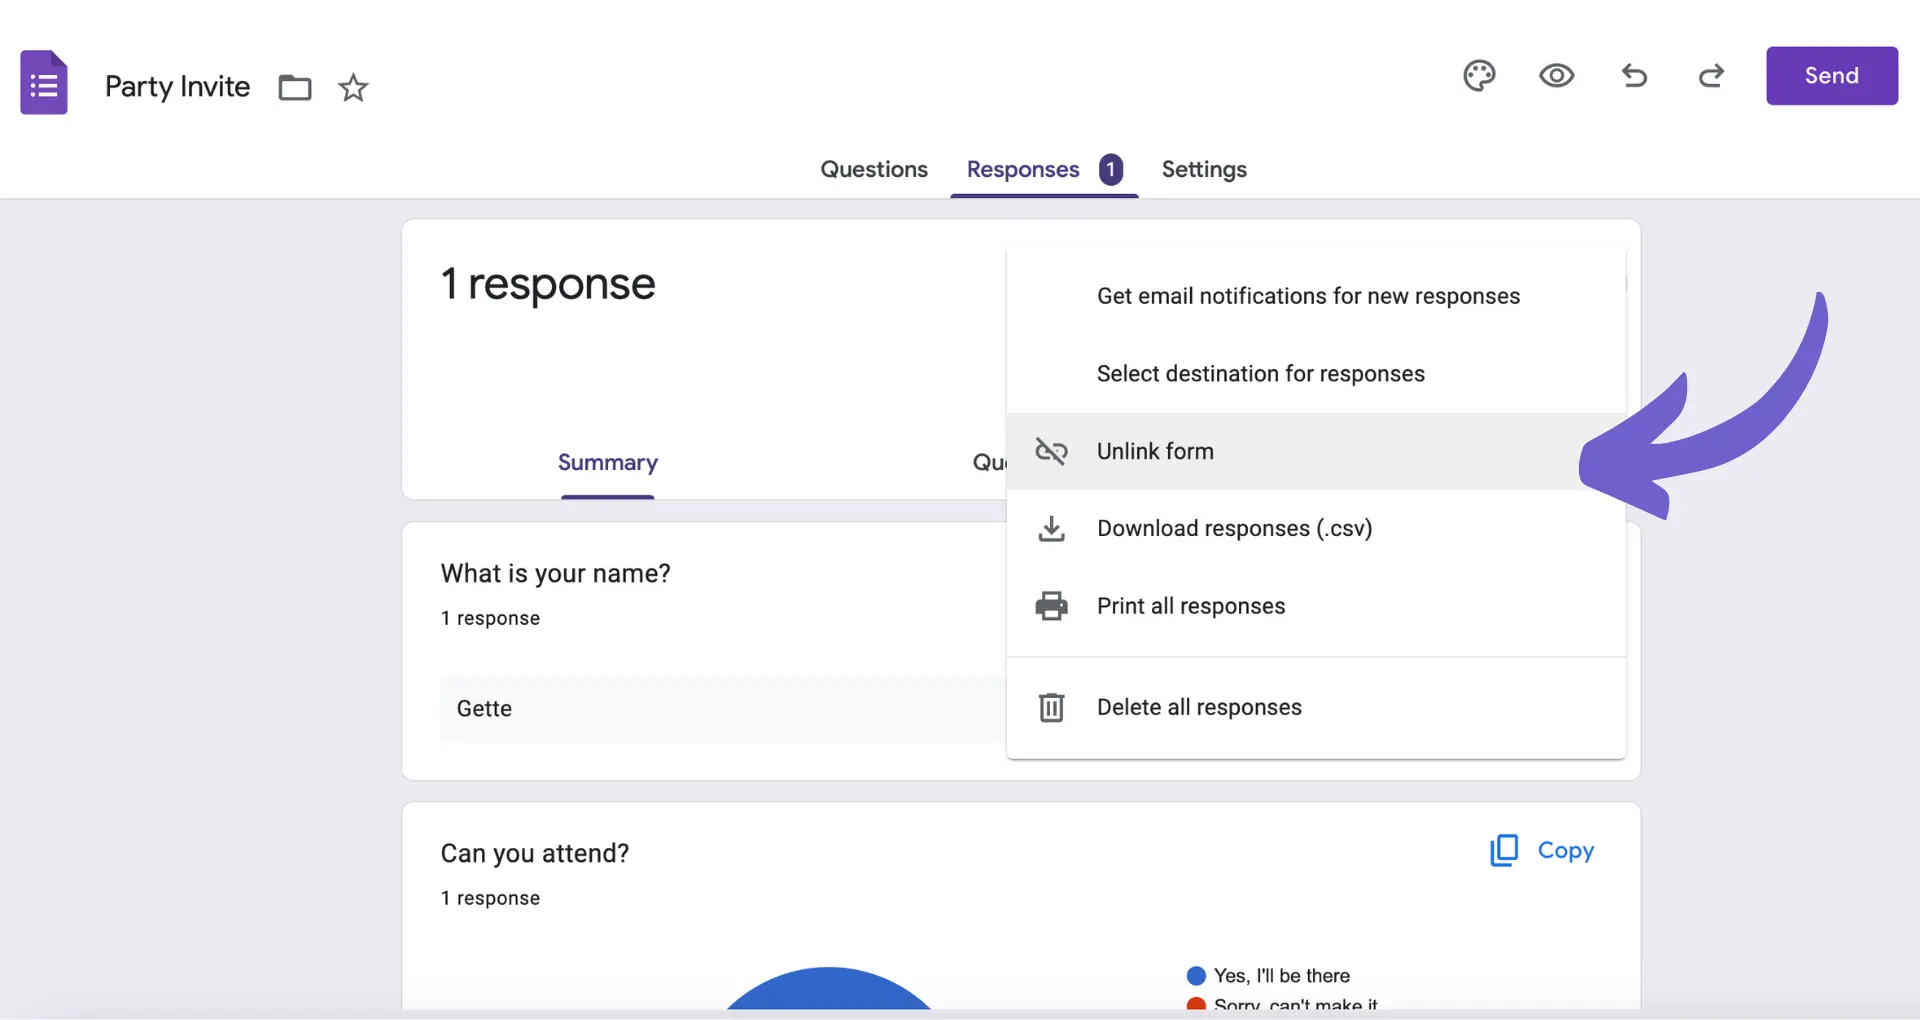This screenshot has width=1920, height=1020.
Task: Click the blue legend dot for Yes
Action: [x=1196, y=976]
